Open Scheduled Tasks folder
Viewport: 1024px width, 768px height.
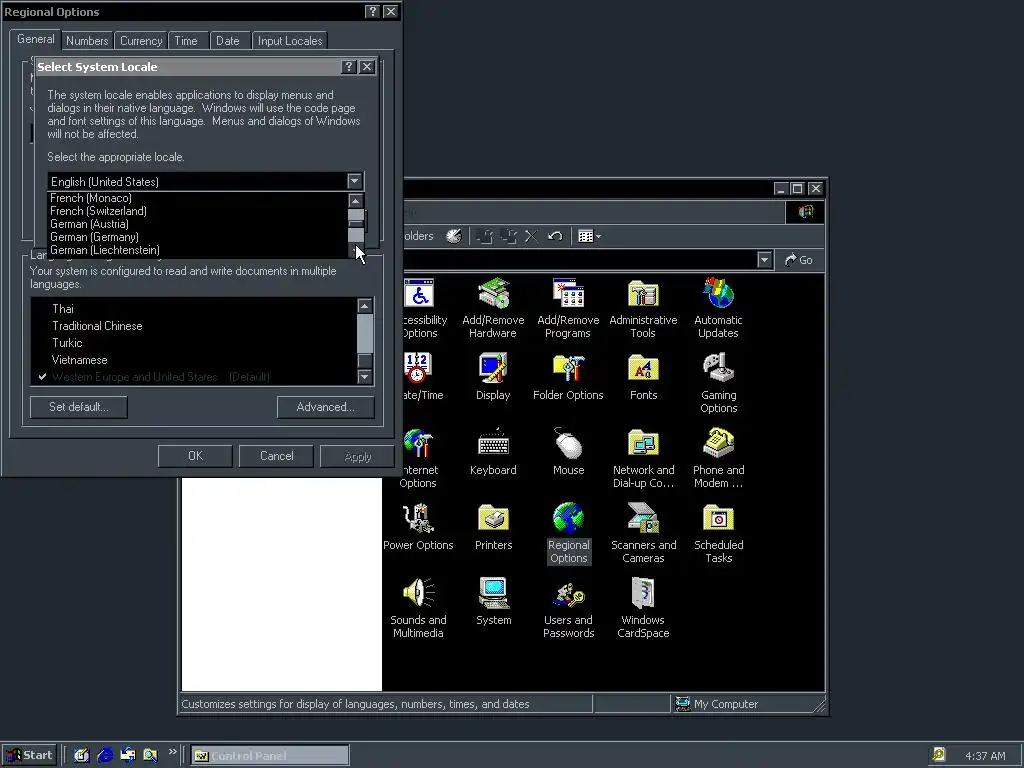coord(718,534)
